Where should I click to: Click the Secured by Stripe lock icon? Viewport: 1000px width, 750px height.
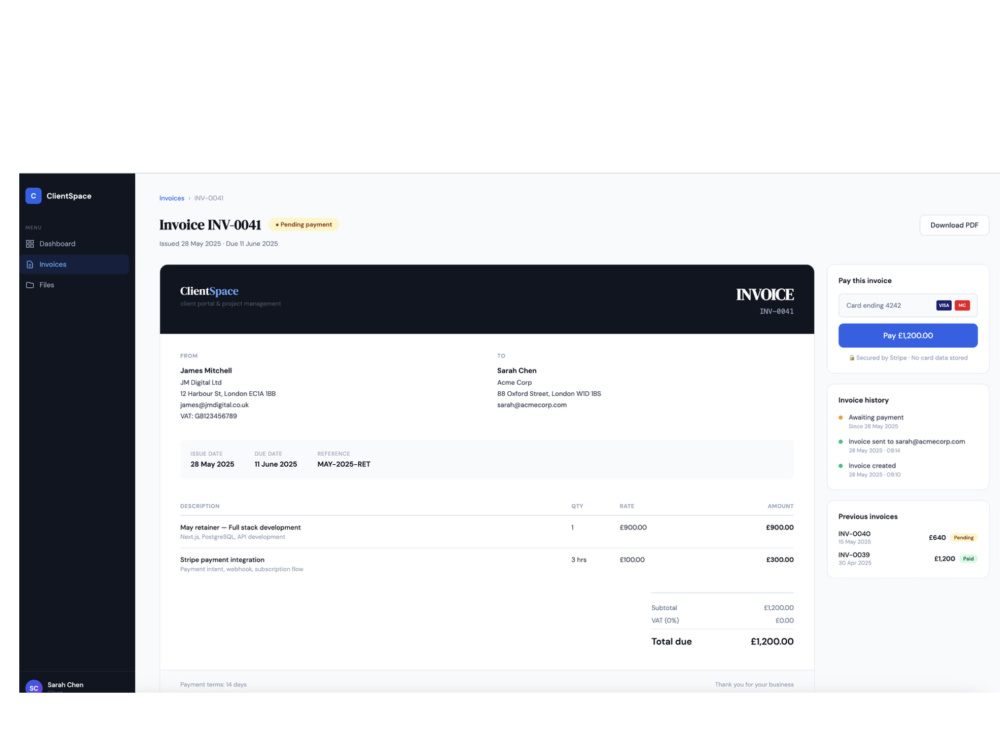851,358
